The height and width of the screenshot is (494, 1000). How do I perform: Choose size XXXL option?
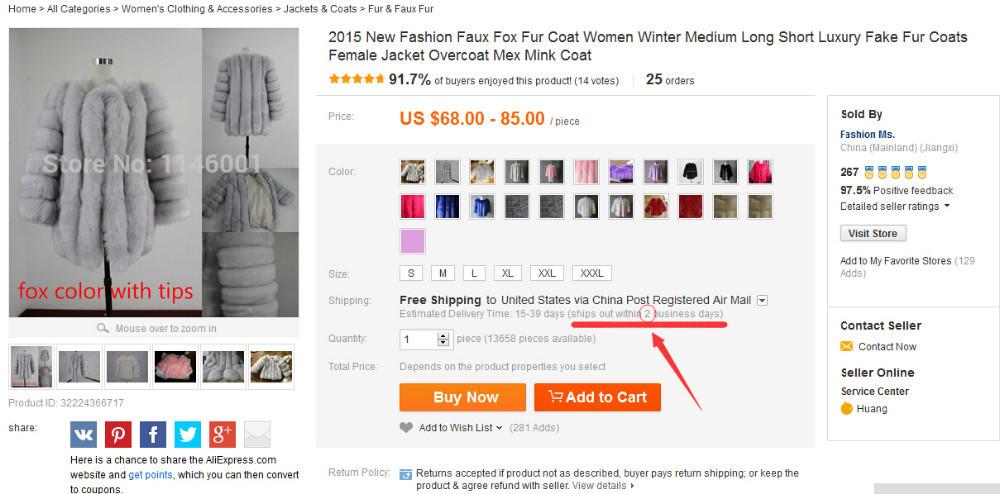pos(592,273)
